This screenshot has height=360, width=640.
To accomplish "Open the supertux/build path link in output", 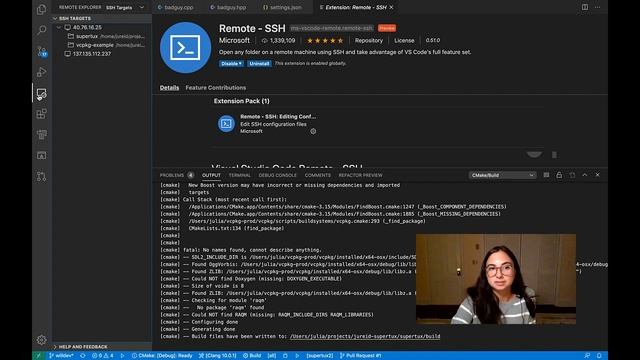I will pyautogui.click(x=365, y=336).
